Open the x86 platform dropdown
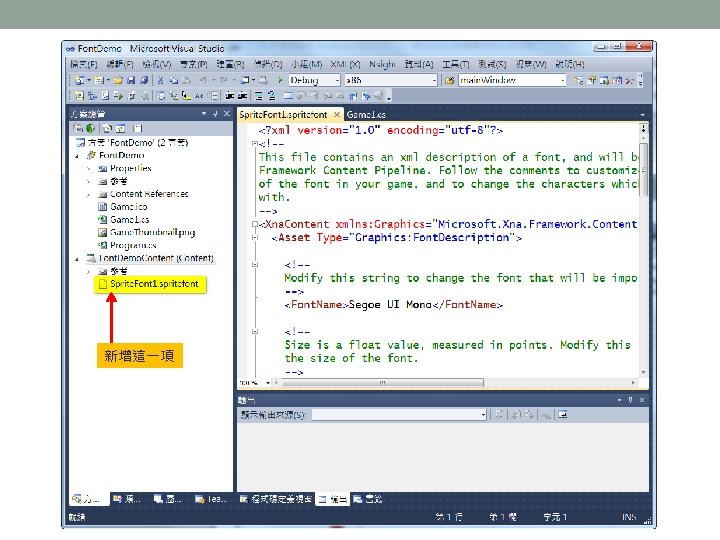The image size is (720, 540). pos(434,80)
